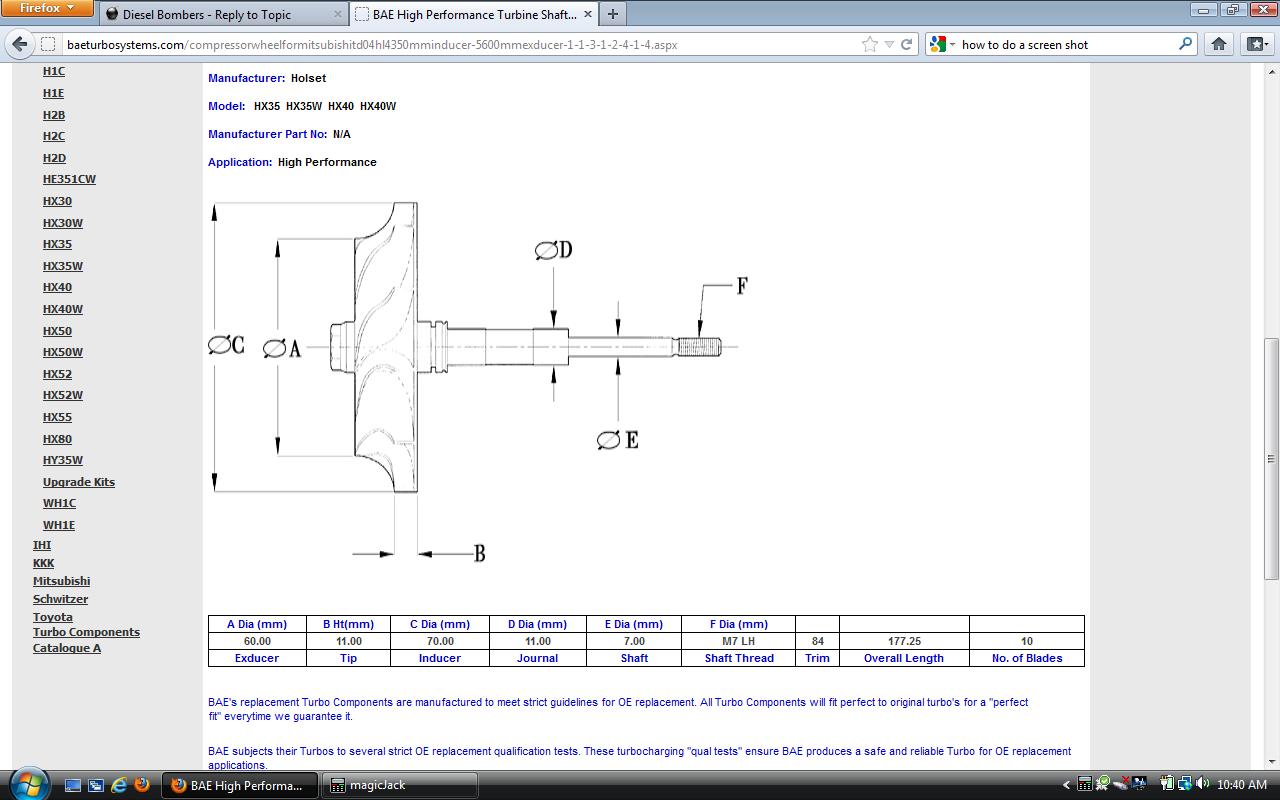Close the Diesel Bombers tab
Screen dimensions: 1280x800
(x=337, y=15)
